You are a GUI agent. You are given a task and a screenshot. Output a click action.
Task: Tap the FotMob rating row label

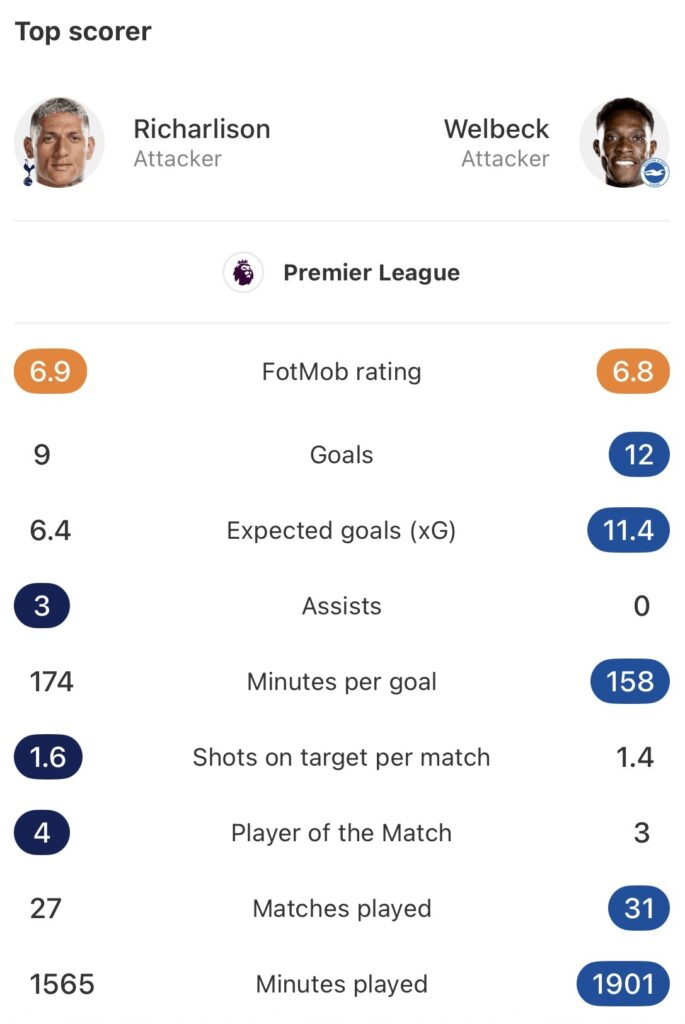(x=341, y=372)
